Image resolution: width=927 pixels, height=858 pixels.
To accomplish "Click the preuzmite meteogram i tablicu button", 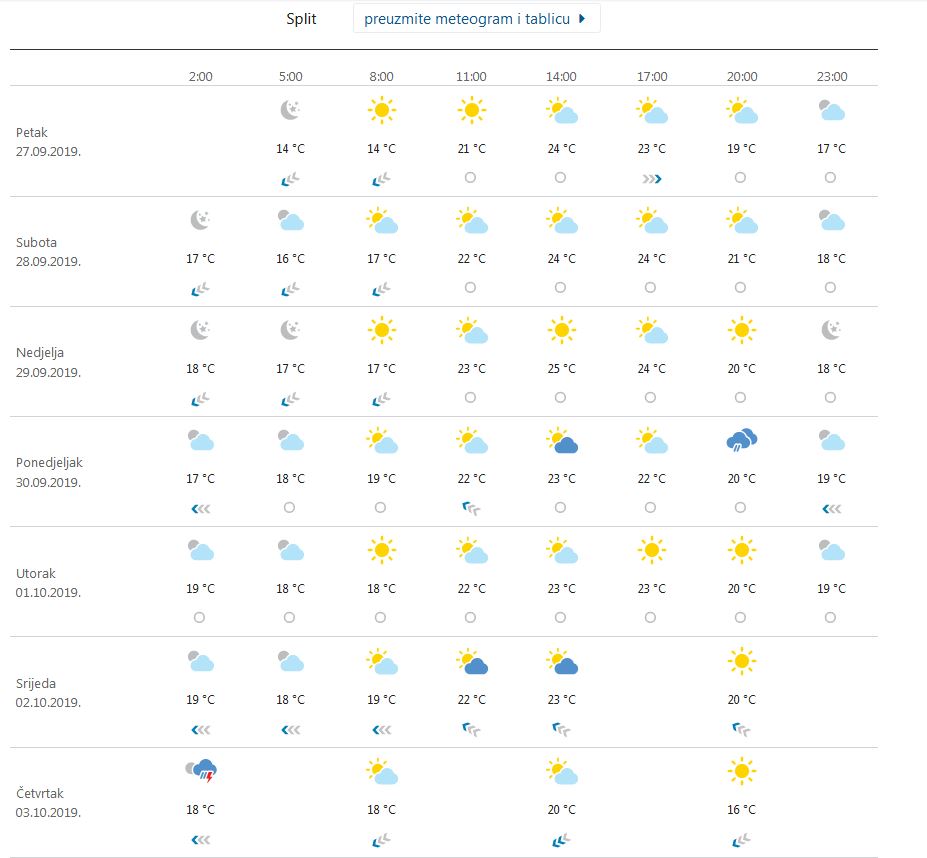I will pyautogui.click(x=477, y=18).
